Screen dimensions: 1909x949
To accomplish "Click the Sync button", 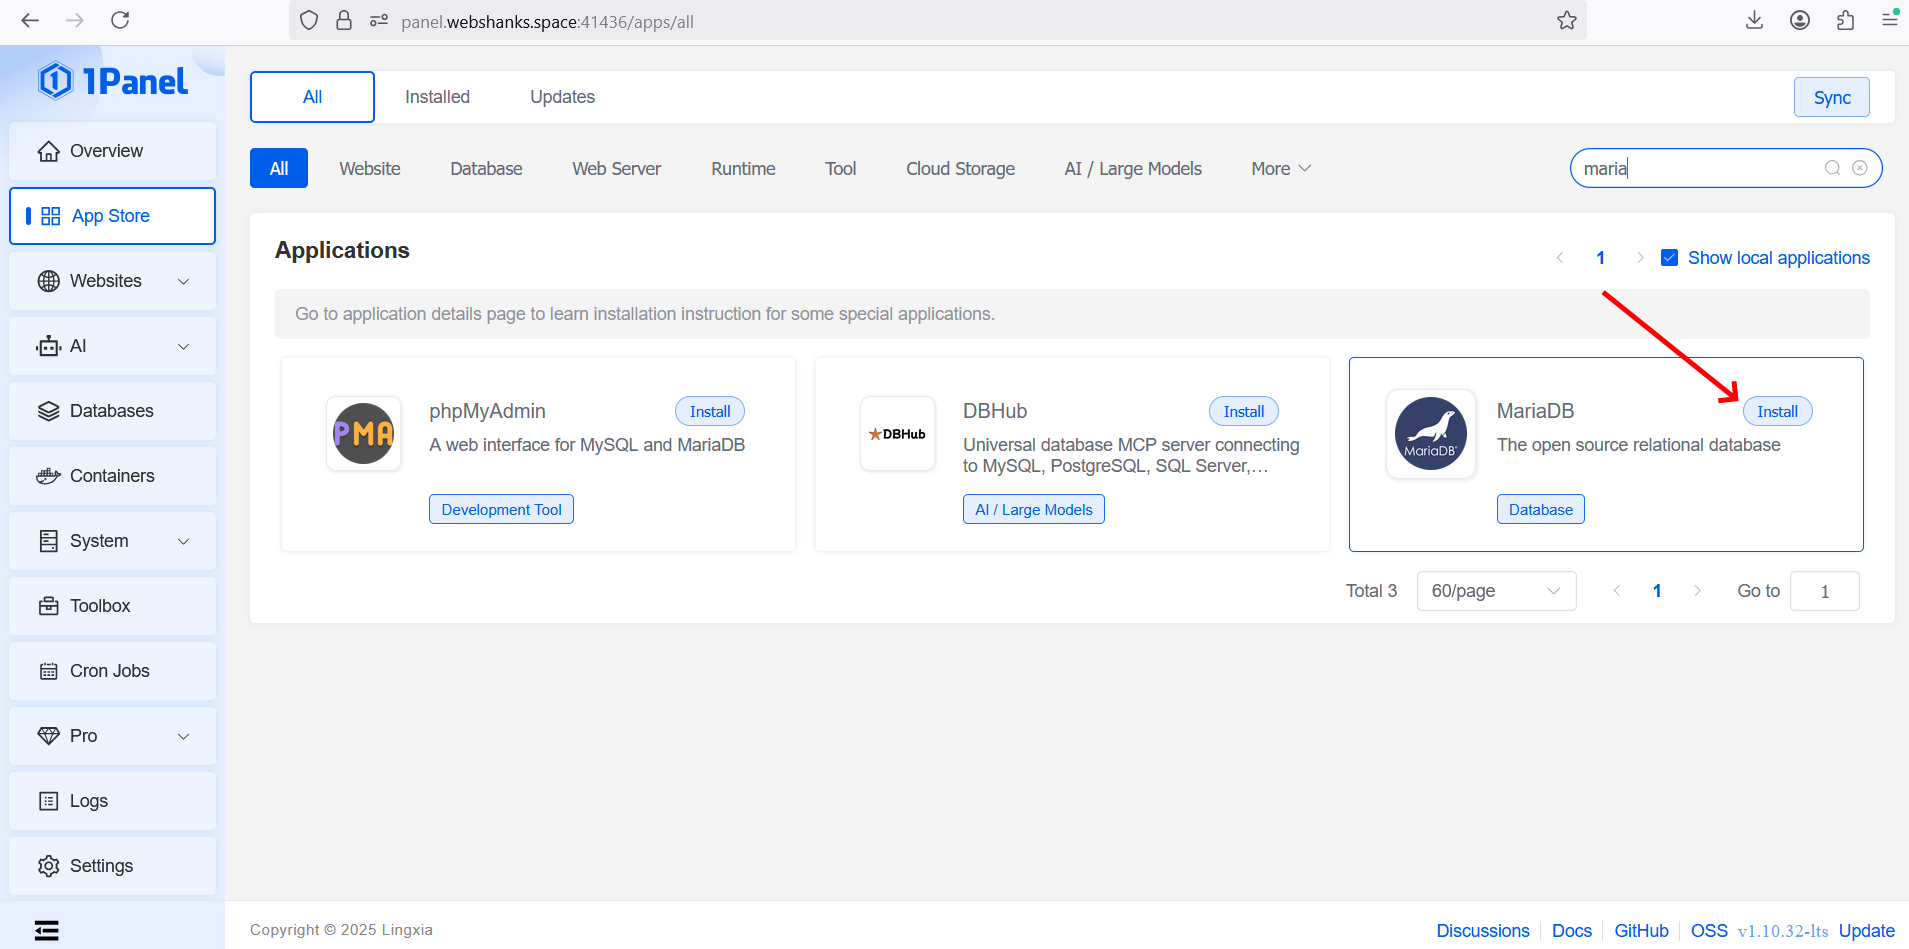I will tap(1832, 97).
